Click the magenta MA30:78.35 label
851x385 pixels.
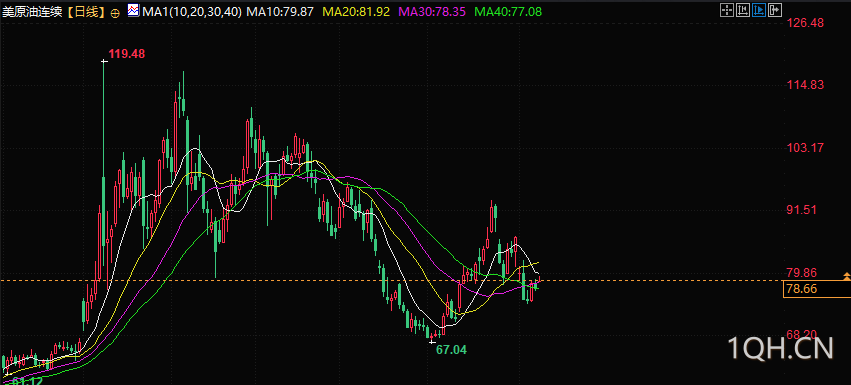[432, 11]
